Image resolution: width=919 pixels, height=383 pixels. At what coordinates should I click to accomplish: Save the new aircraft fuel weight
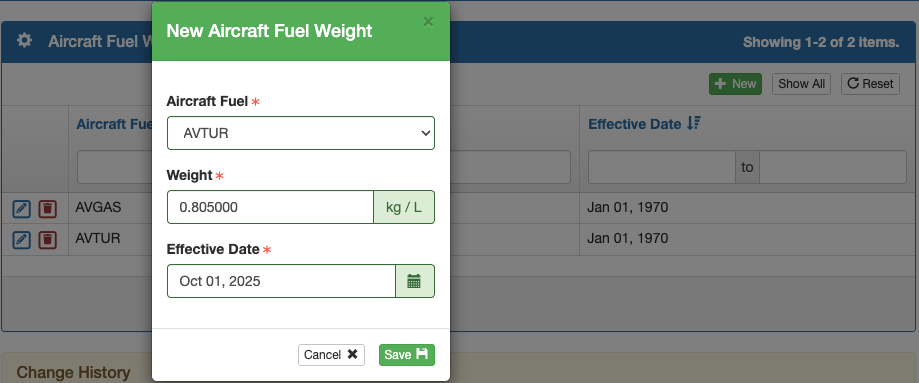407,355
